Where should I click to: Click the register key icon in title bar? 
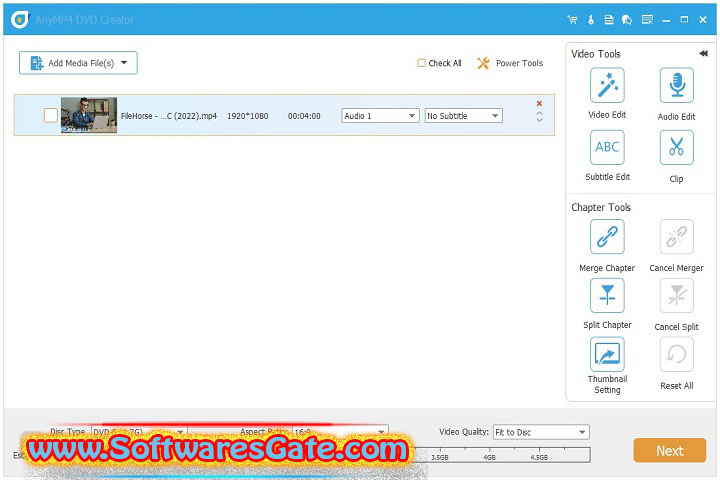tap(591, 20)
